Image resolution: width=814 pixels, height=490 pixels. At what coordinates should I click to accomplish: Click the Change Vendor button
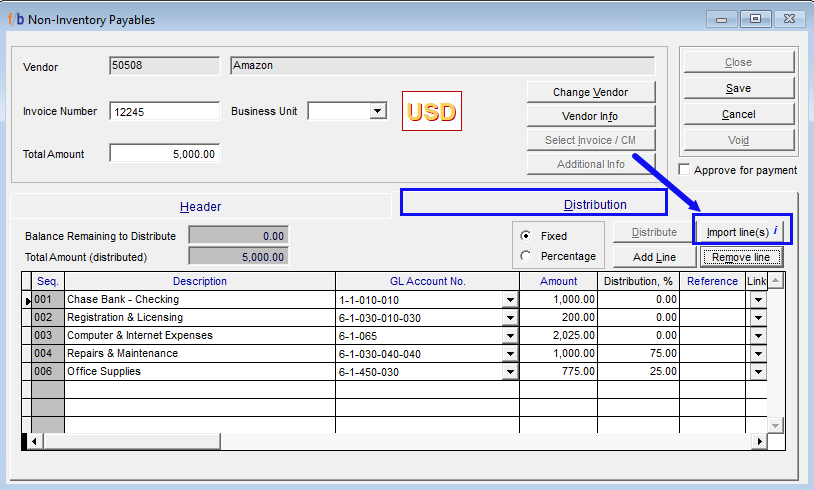click(x=590, y=92)
